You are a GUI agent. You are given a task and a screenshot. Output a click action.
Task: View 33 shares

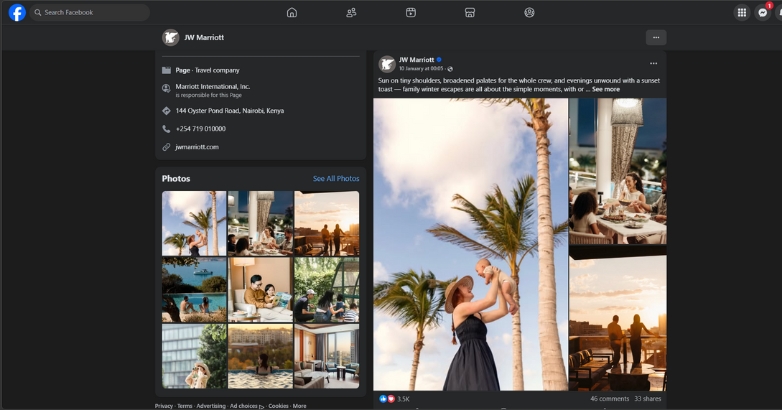tap(647, 399)
